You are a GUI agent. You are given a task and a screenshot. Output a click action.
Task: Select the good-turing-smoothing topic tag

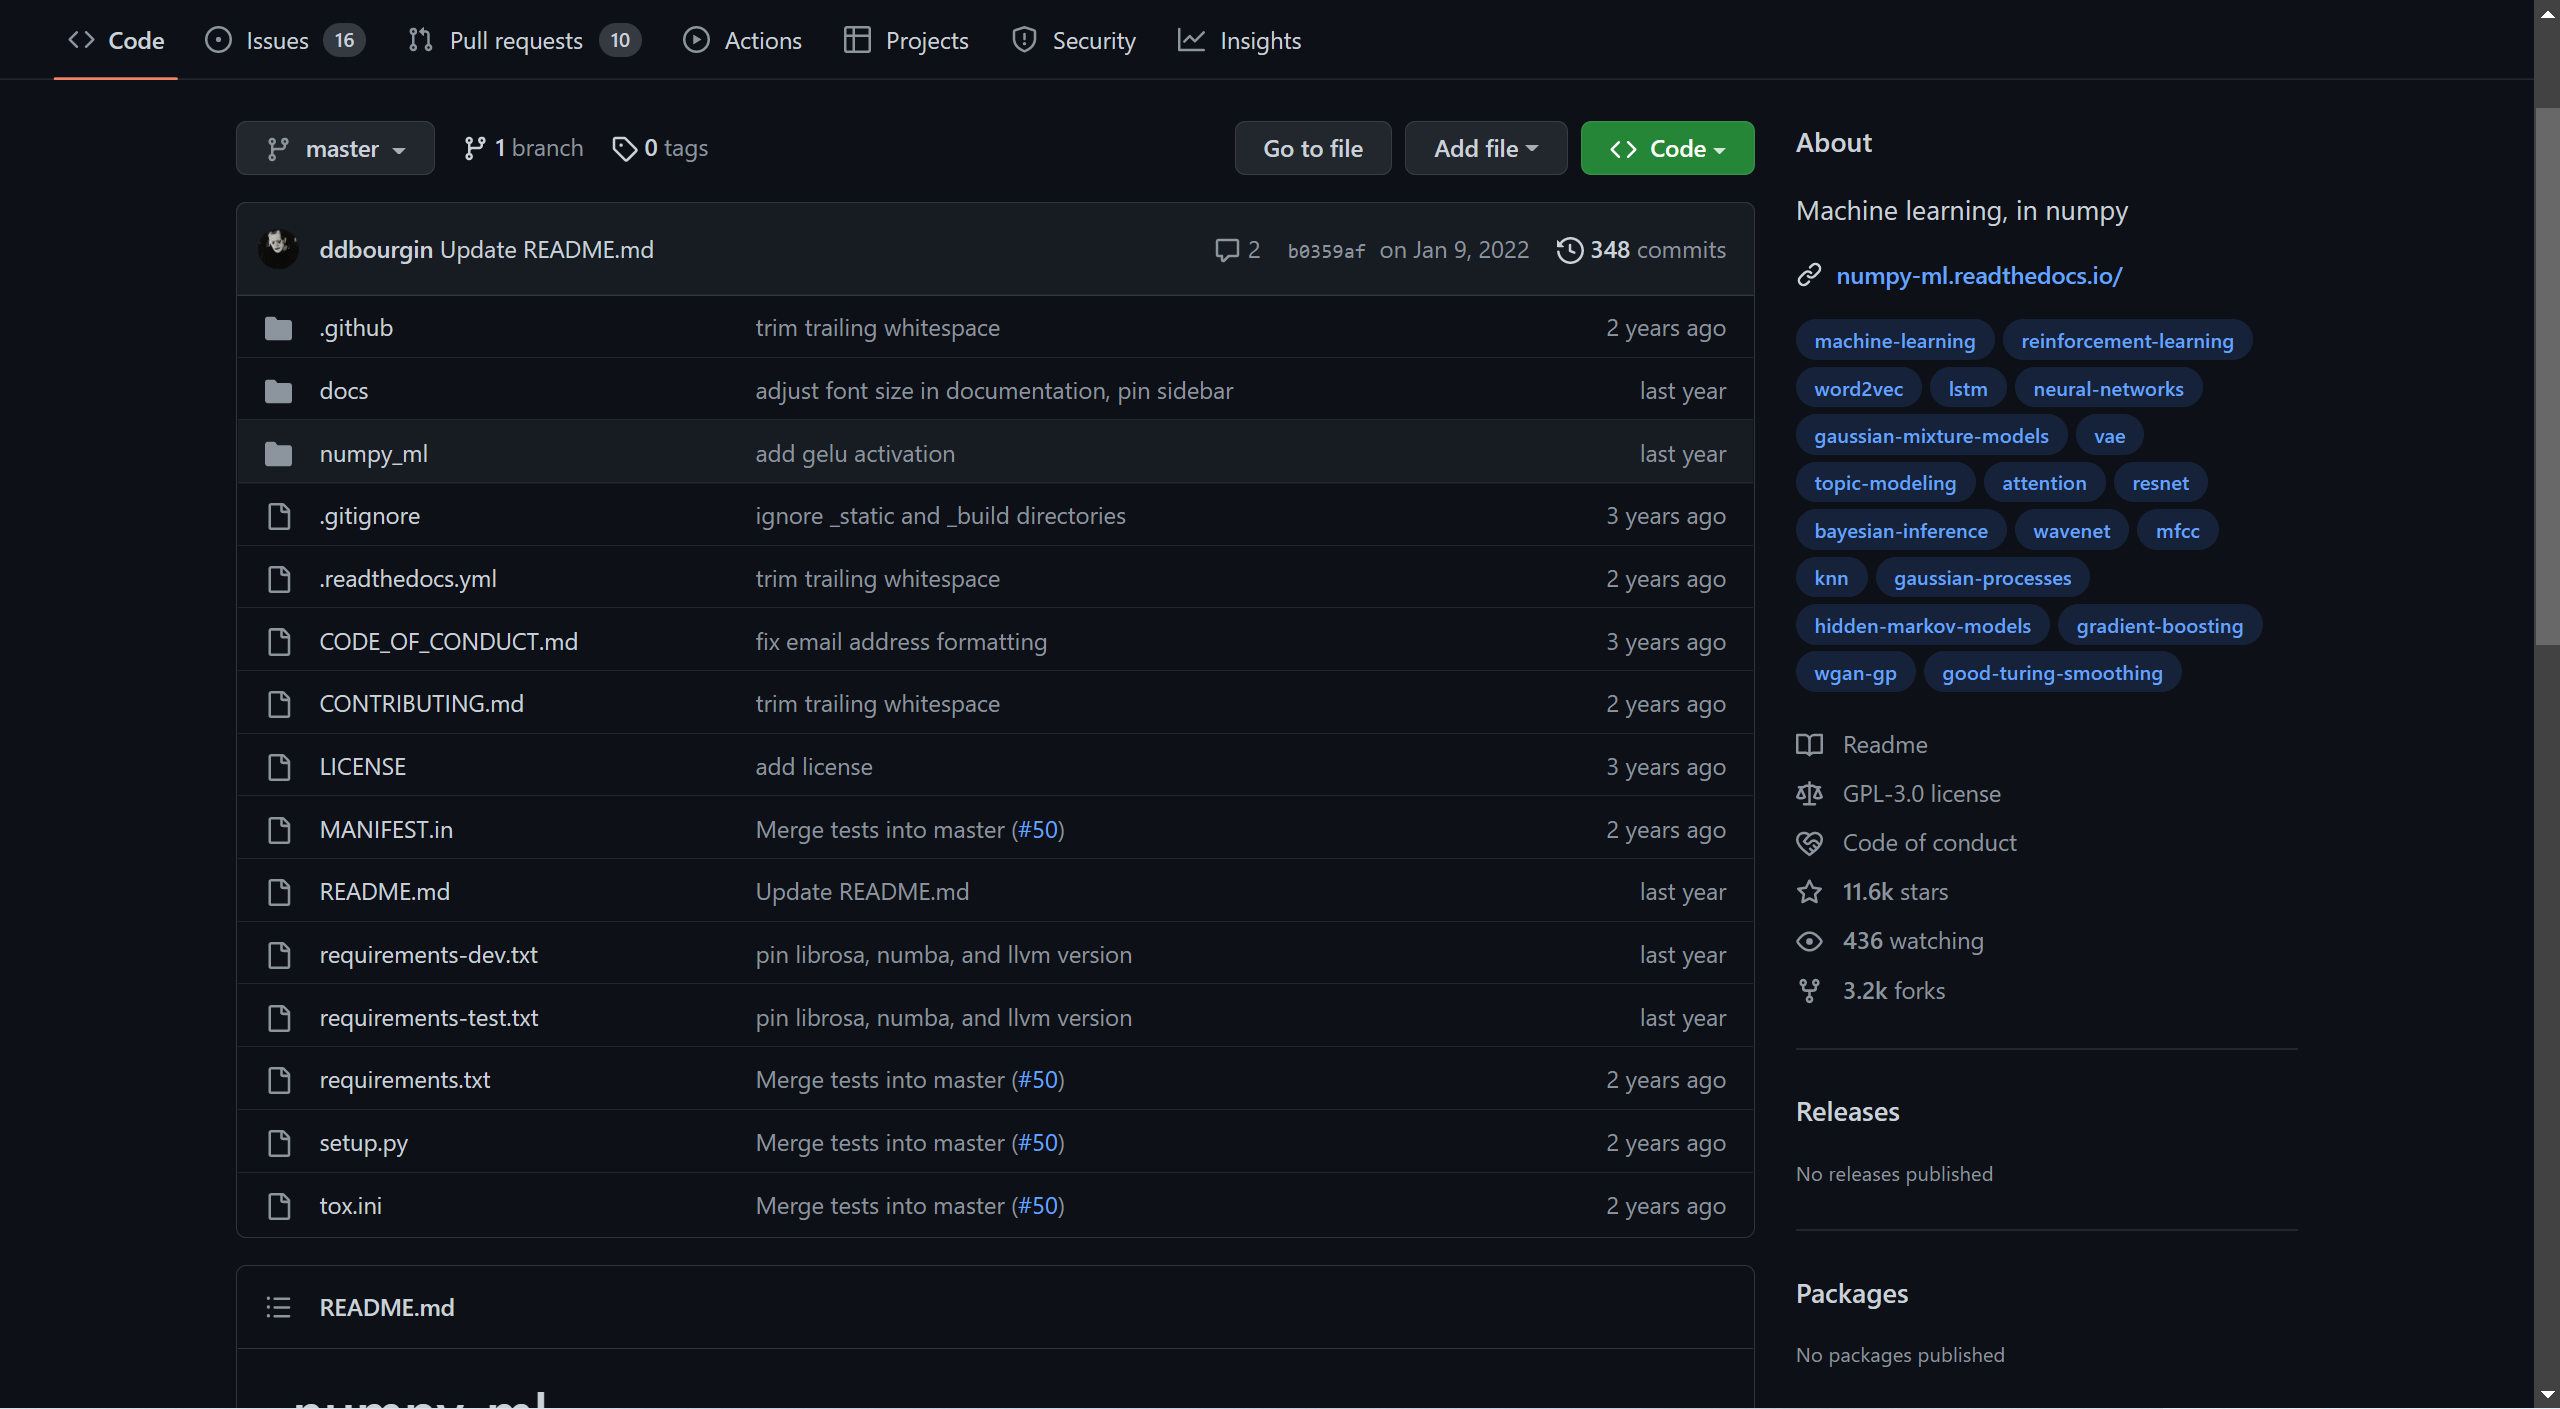[x=2052, y=673]
